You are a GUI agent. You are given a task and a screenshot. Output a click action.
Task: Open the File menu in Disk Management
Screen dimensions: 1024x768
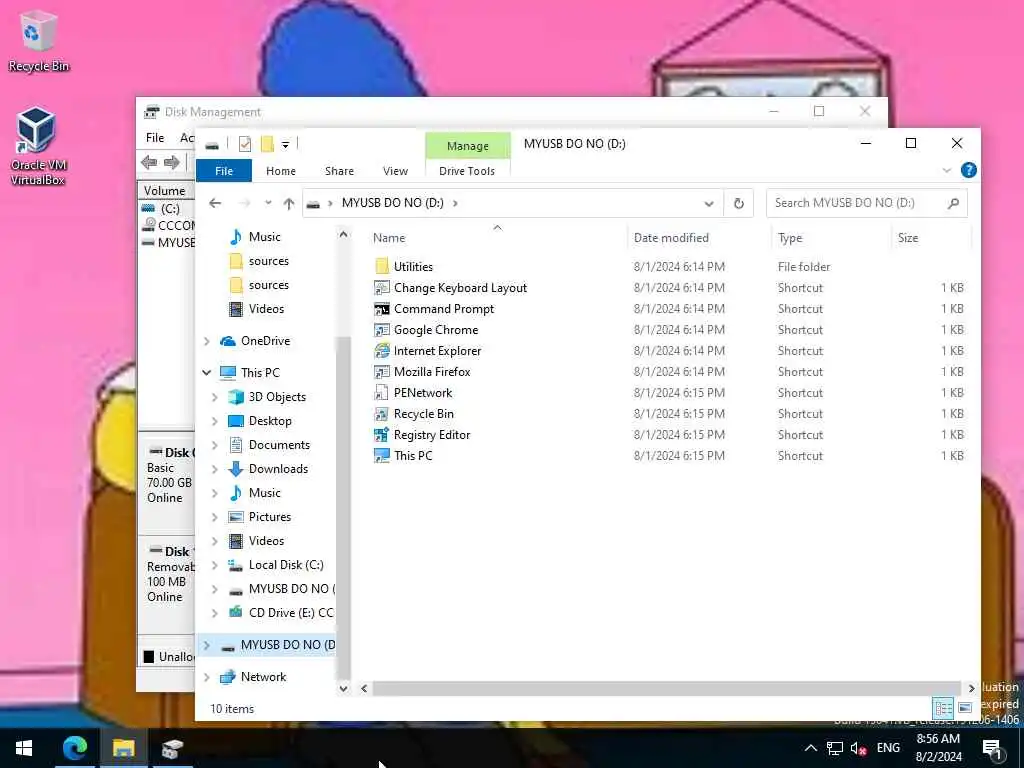(x=155, y=138)
